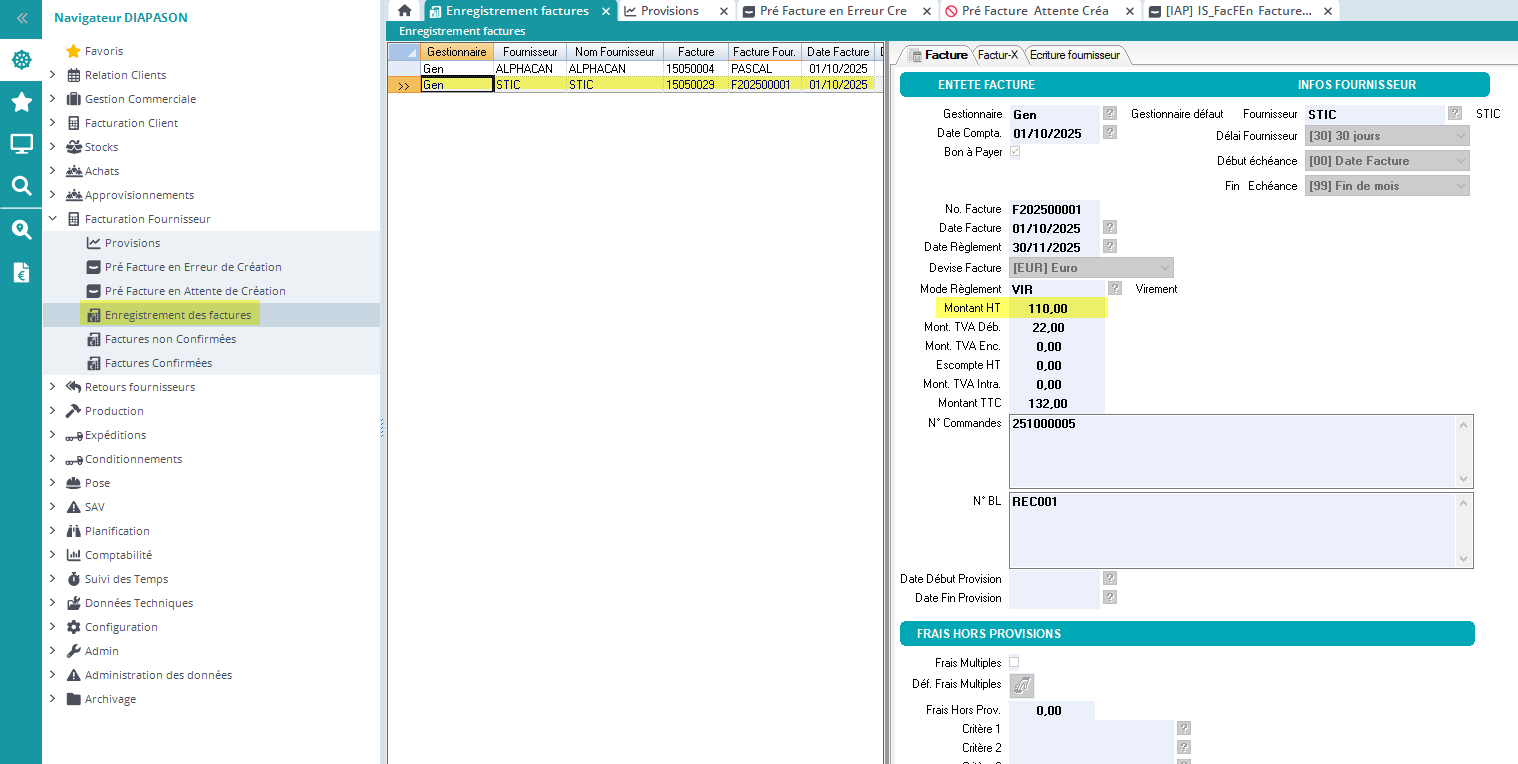The image size is (1518, 764).
Task: Click the monitor icon in the sidebar
Action: 21,144
